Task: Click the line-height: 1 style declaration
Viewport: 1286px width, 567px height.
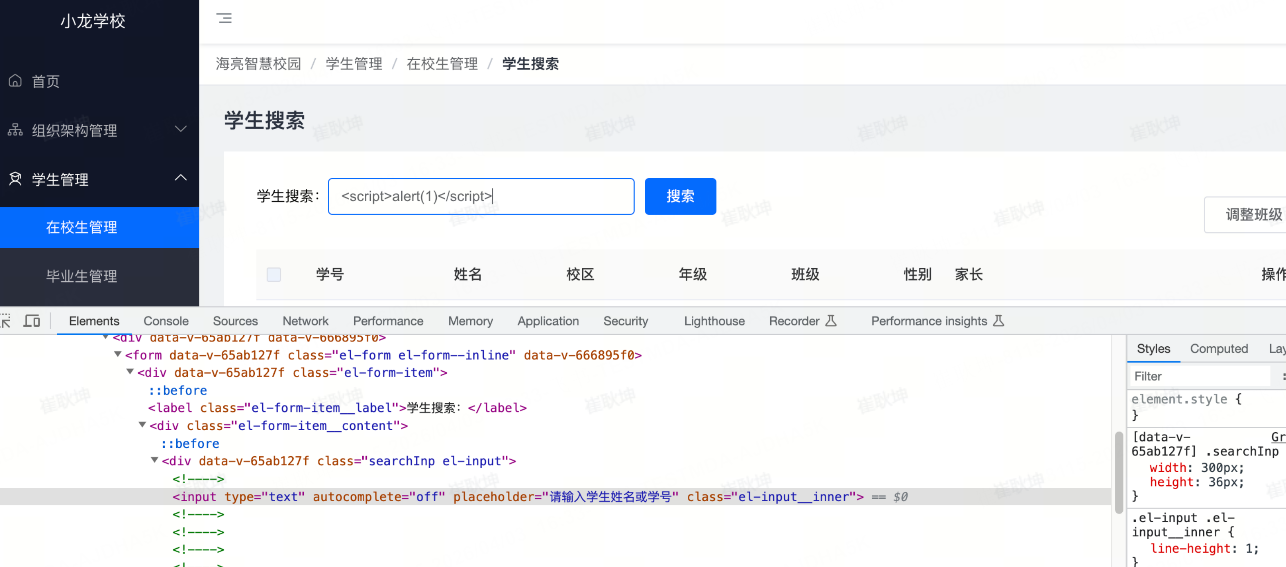Action: pyautogui.click(x=1204, y=548)
